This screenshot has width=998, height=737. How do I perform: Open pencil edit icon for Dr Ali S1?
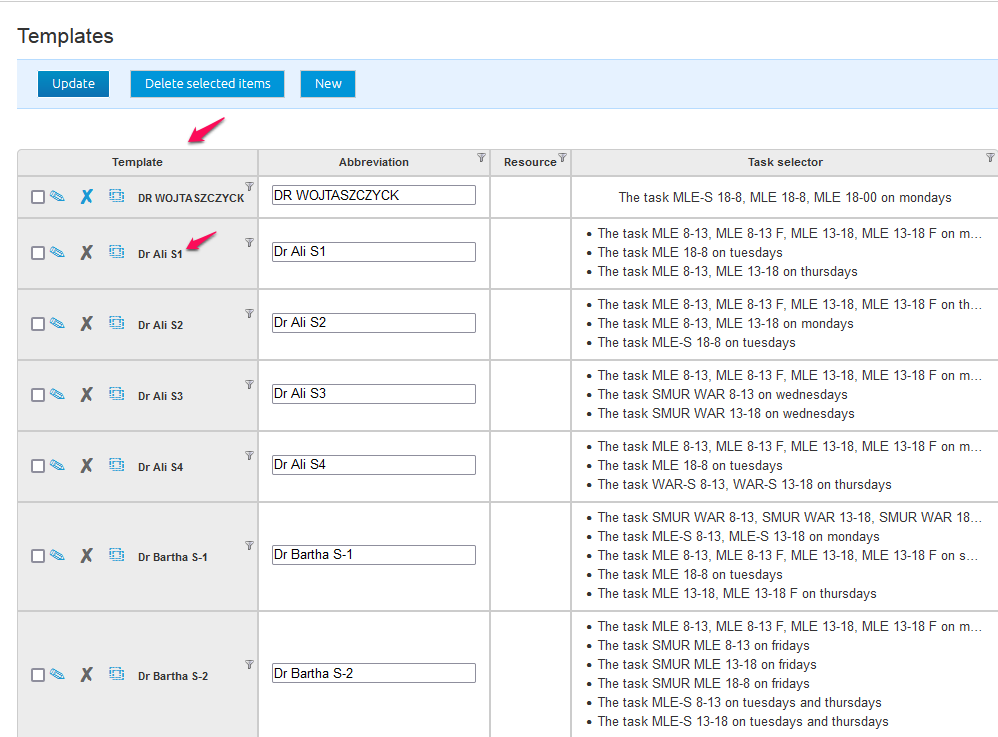(x=57, y=252)
